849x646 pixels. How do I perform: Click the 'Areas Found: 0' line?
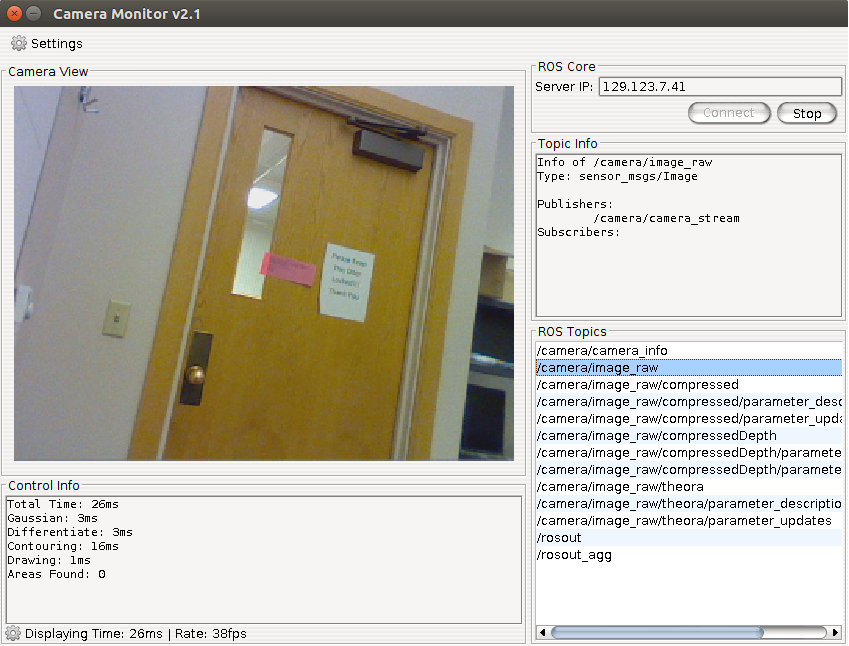tap(56, 575)
